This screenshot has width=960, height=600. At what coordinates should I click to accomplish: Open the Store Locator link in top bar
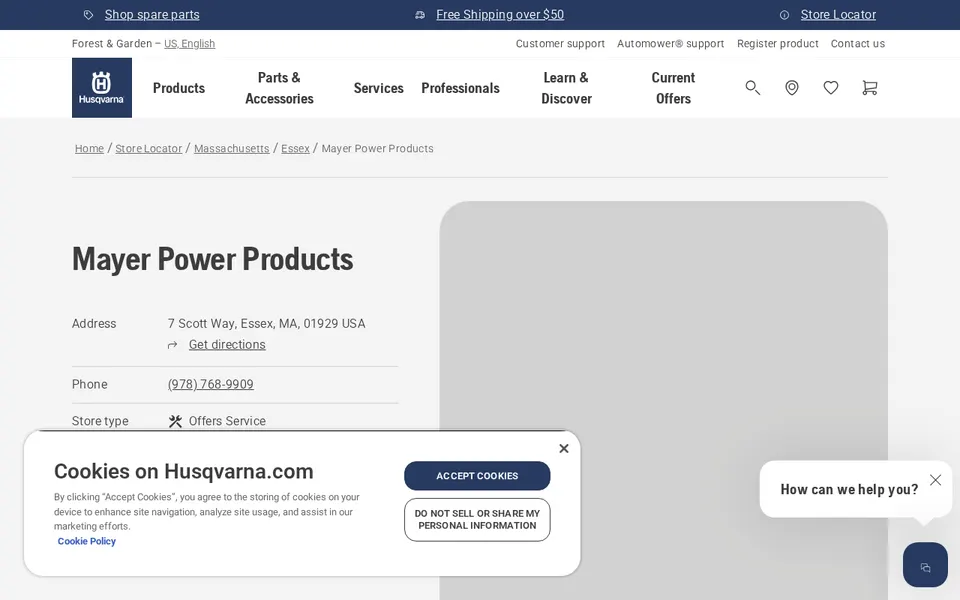pos(838,15)
